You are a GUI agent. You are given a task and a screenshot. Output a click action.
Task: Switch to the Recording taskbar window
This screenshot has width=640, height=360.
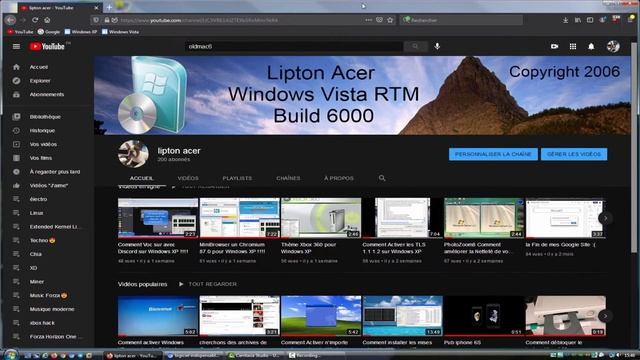click(x=315, y=355)
